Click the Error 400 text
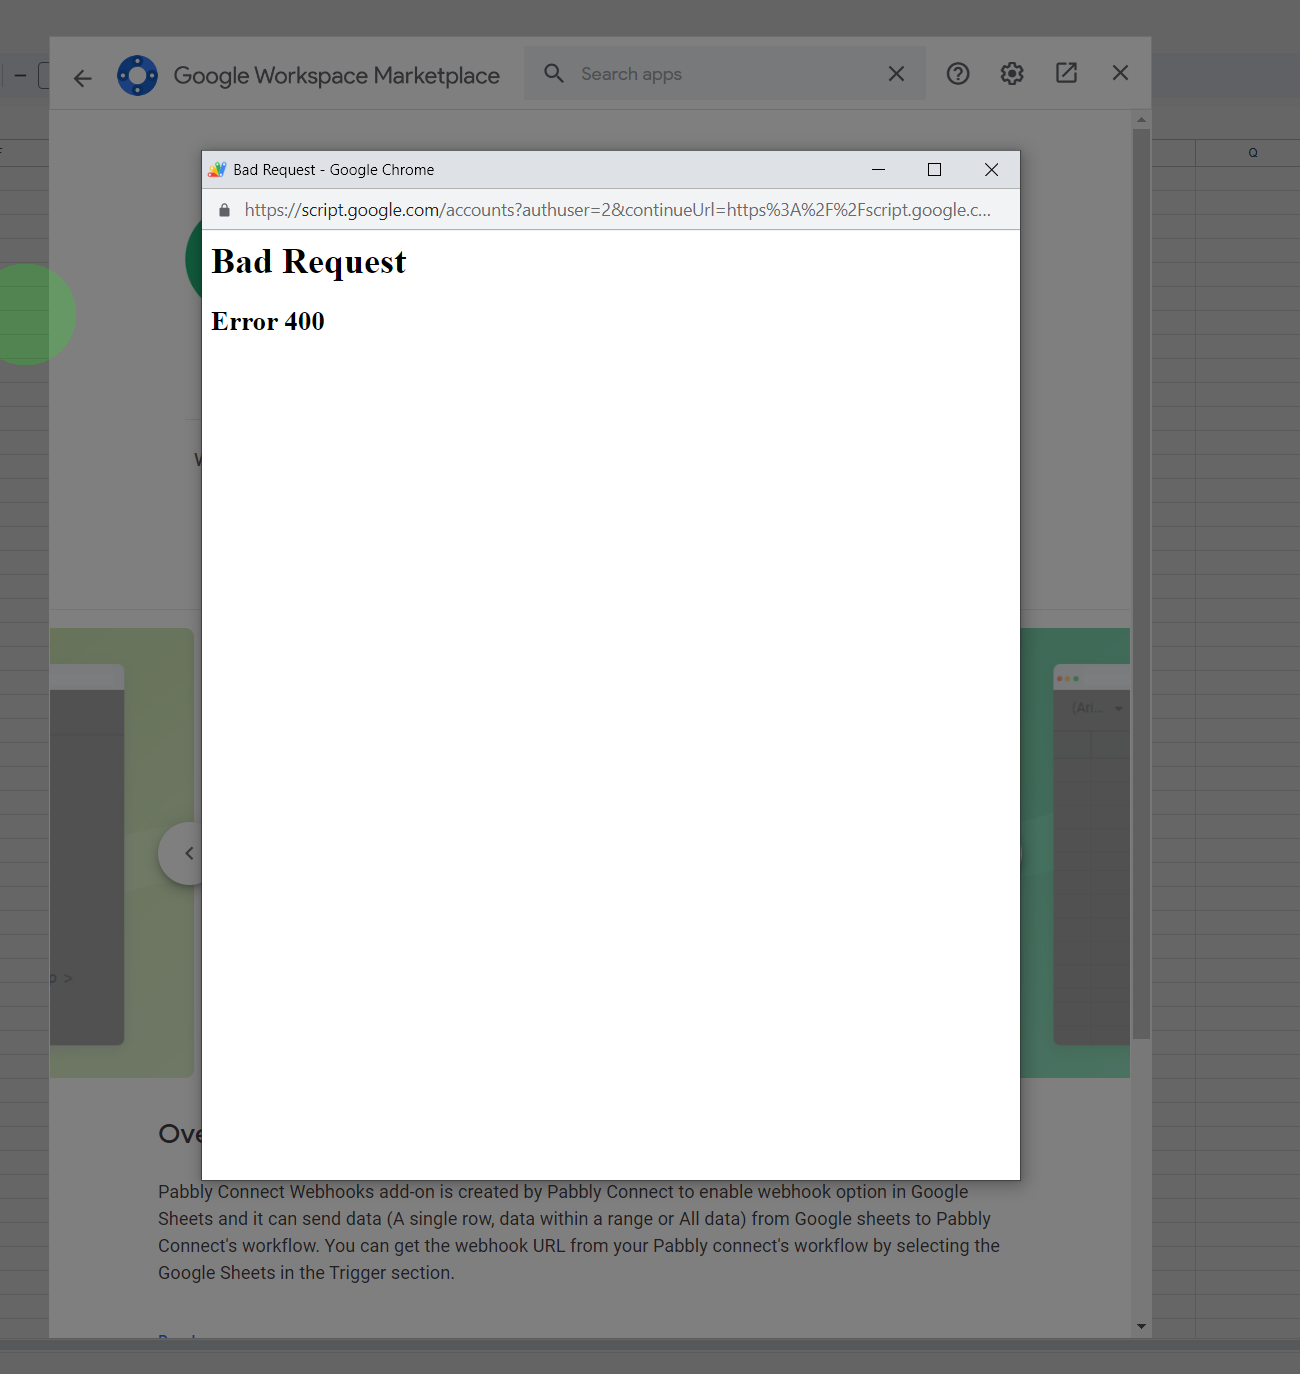The width and height of the screenshot is (1300, 1374). [268, 321]
